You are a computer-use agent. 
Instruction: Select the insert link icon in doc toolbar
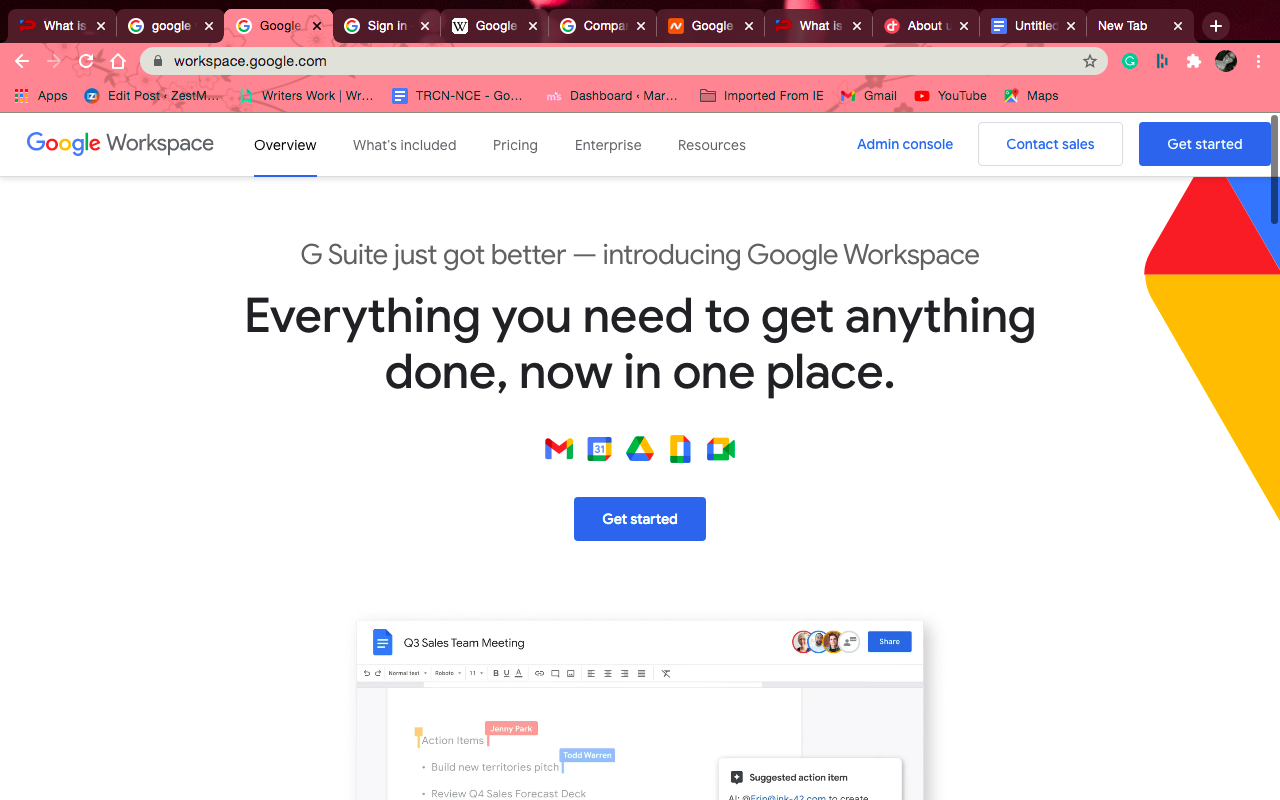coord(540,673)
